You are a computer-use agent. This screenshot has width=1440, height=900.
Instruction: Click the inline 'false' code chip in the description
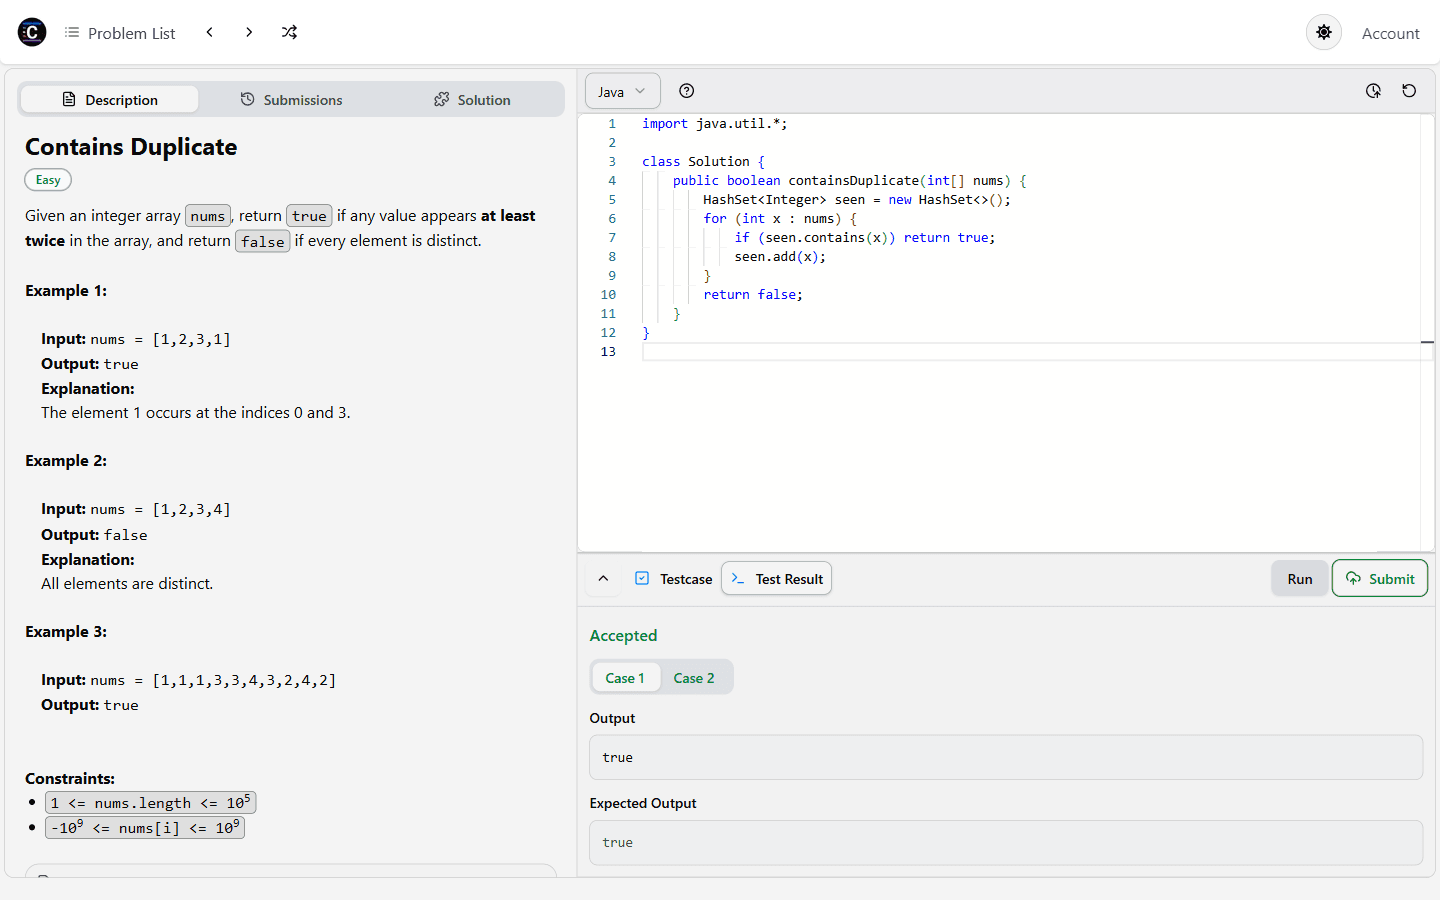(263, 241)
